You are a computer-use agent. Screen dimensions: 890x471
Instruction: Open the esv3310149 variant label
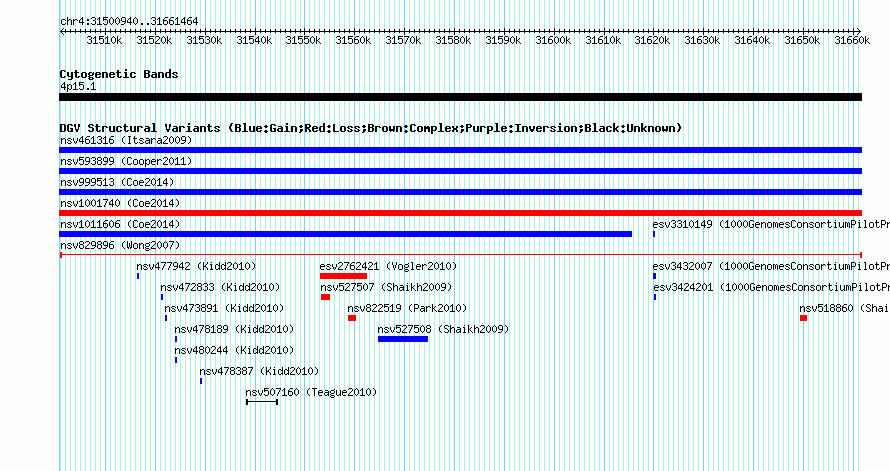pos(771,224)
